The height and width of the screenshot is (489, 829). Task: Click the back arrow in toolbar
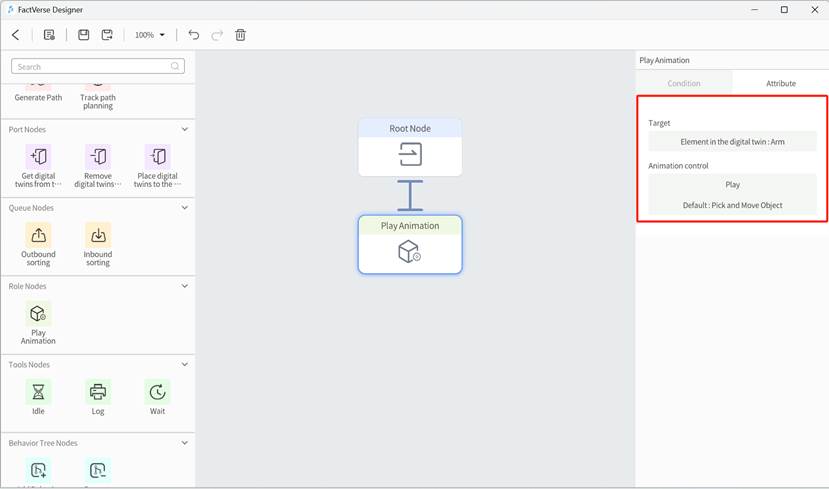[x=16, y=35]
